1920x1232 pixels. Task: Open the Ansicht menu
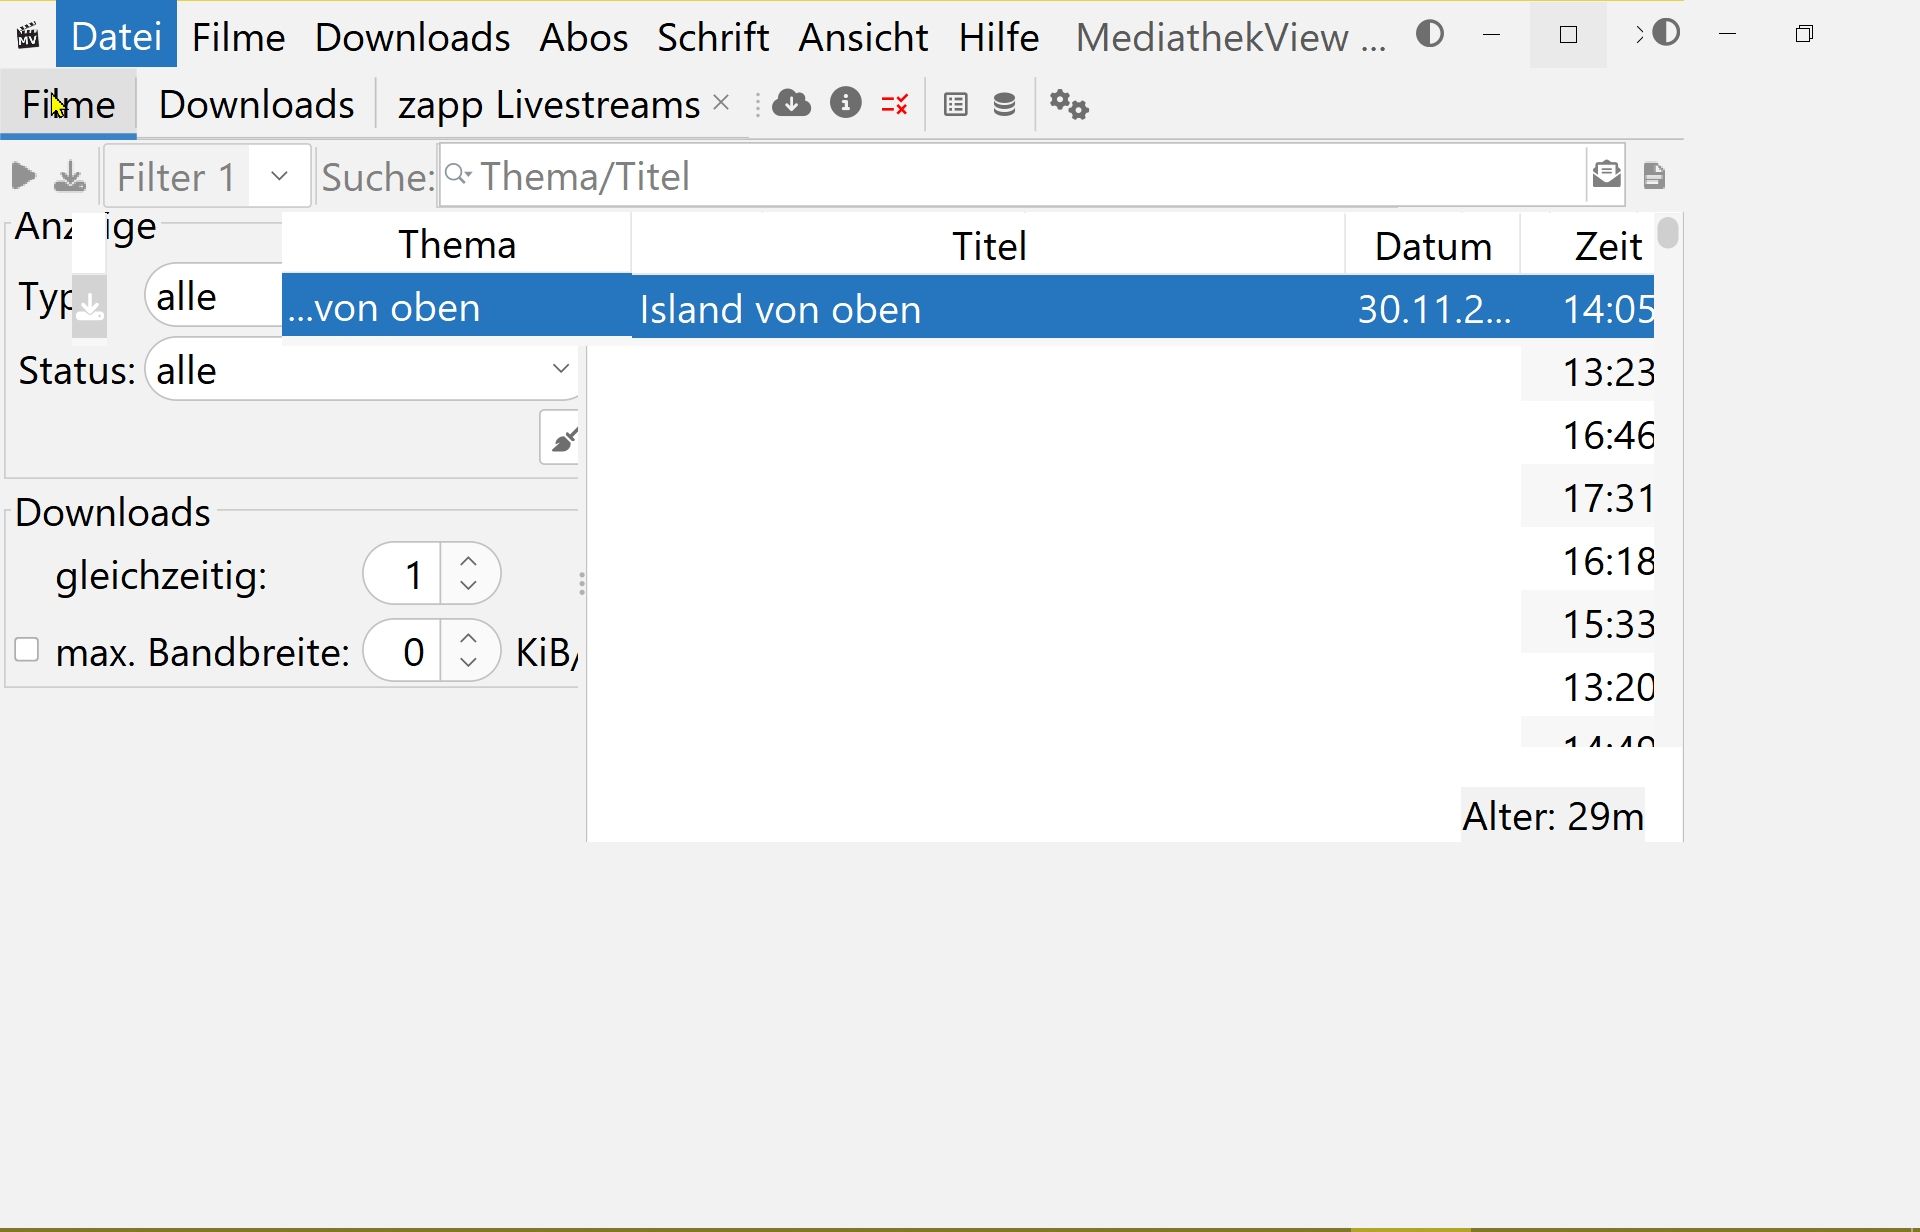pos(863,37)
